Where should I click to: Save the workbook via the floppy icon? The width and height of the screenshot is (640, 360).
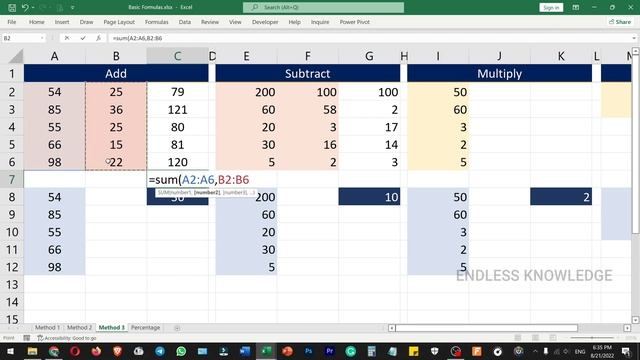pos(12,7)
